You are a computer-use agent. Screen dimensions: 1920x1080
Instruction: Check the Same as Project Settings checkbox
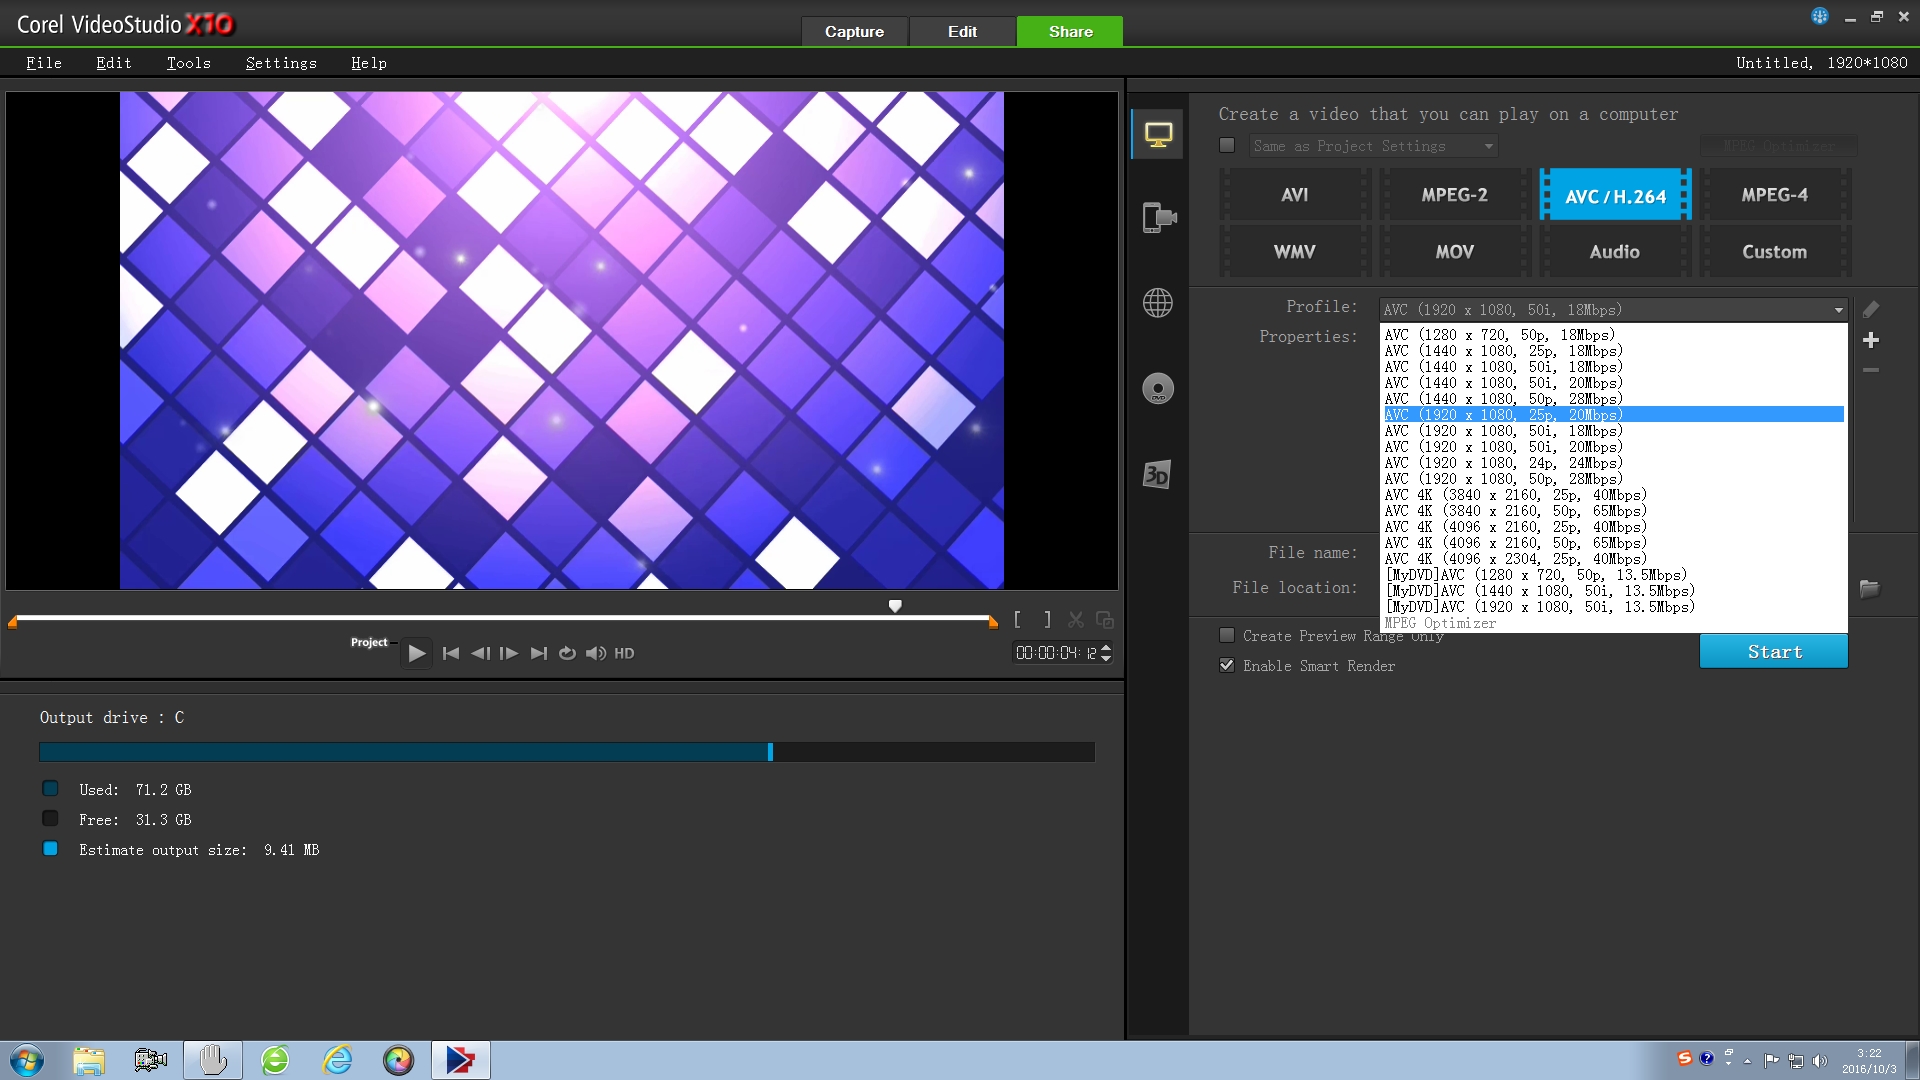pos(1227,146)
